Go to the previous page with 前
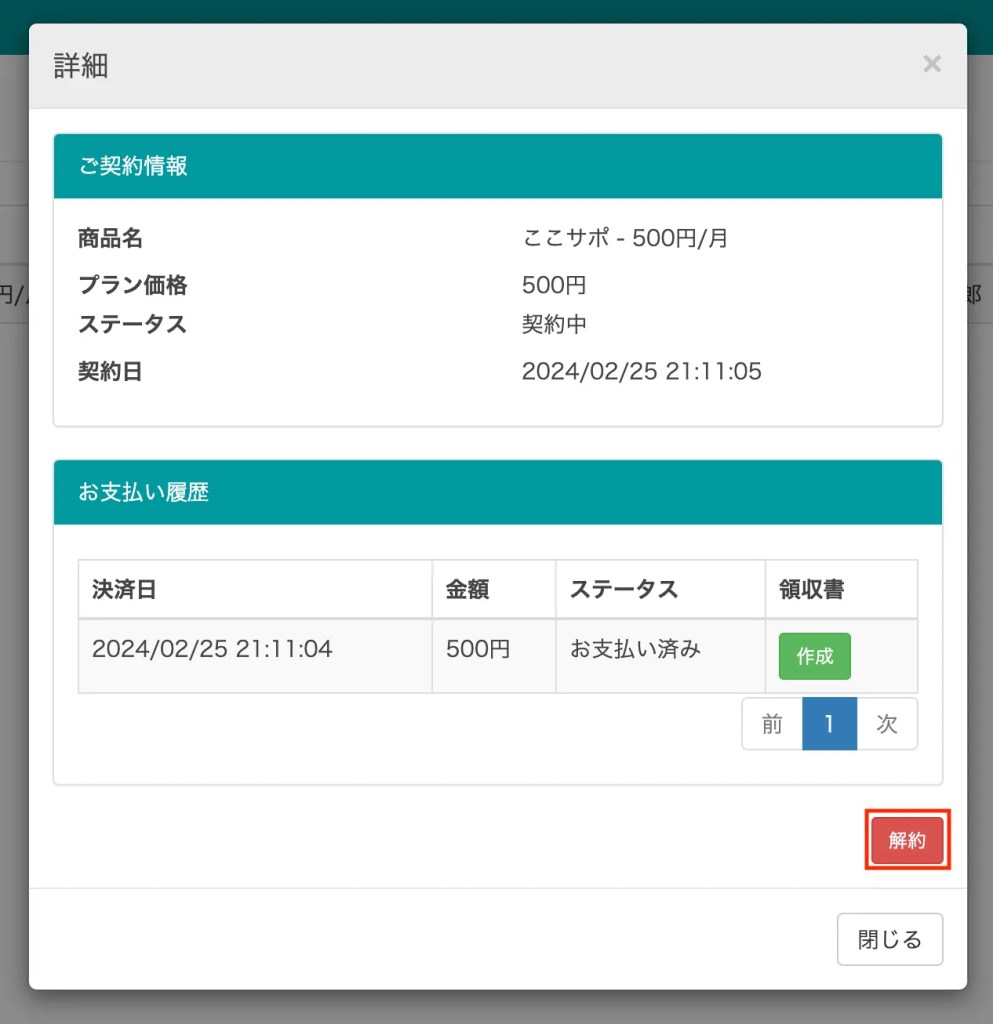993x1024 pixels. tap(772, 724)
